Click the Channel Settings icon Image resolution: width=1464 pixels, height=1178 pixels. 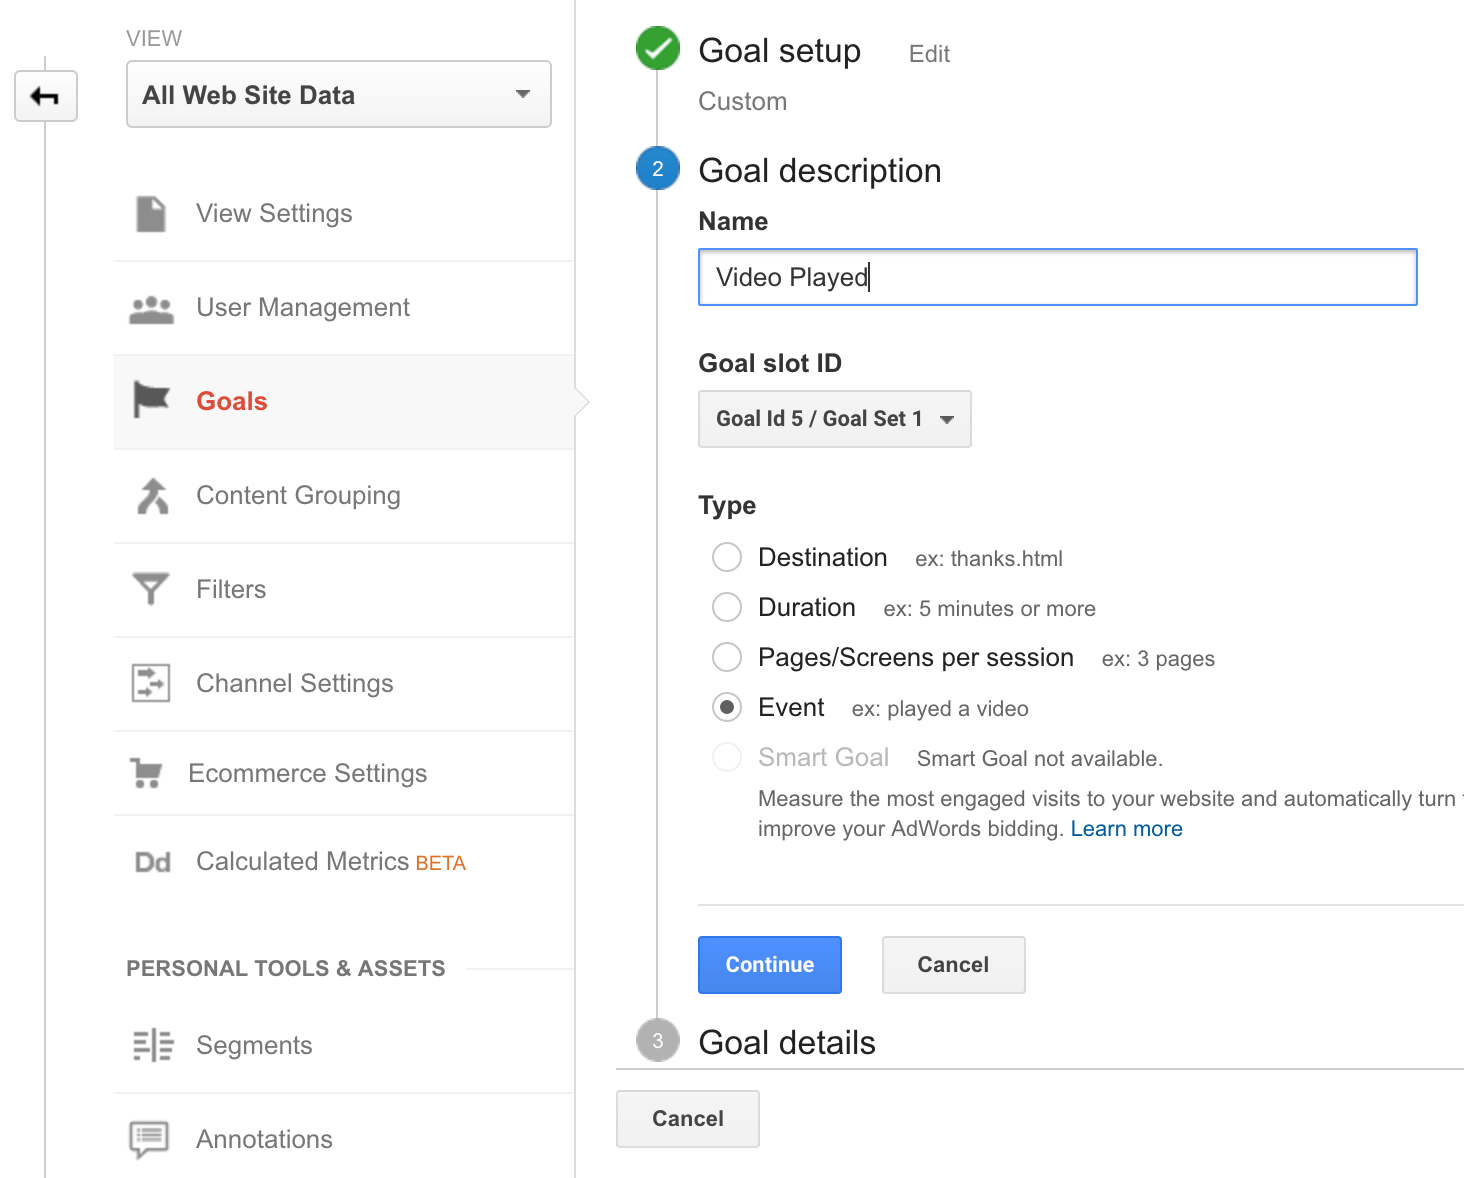click(x=151, y=683)
